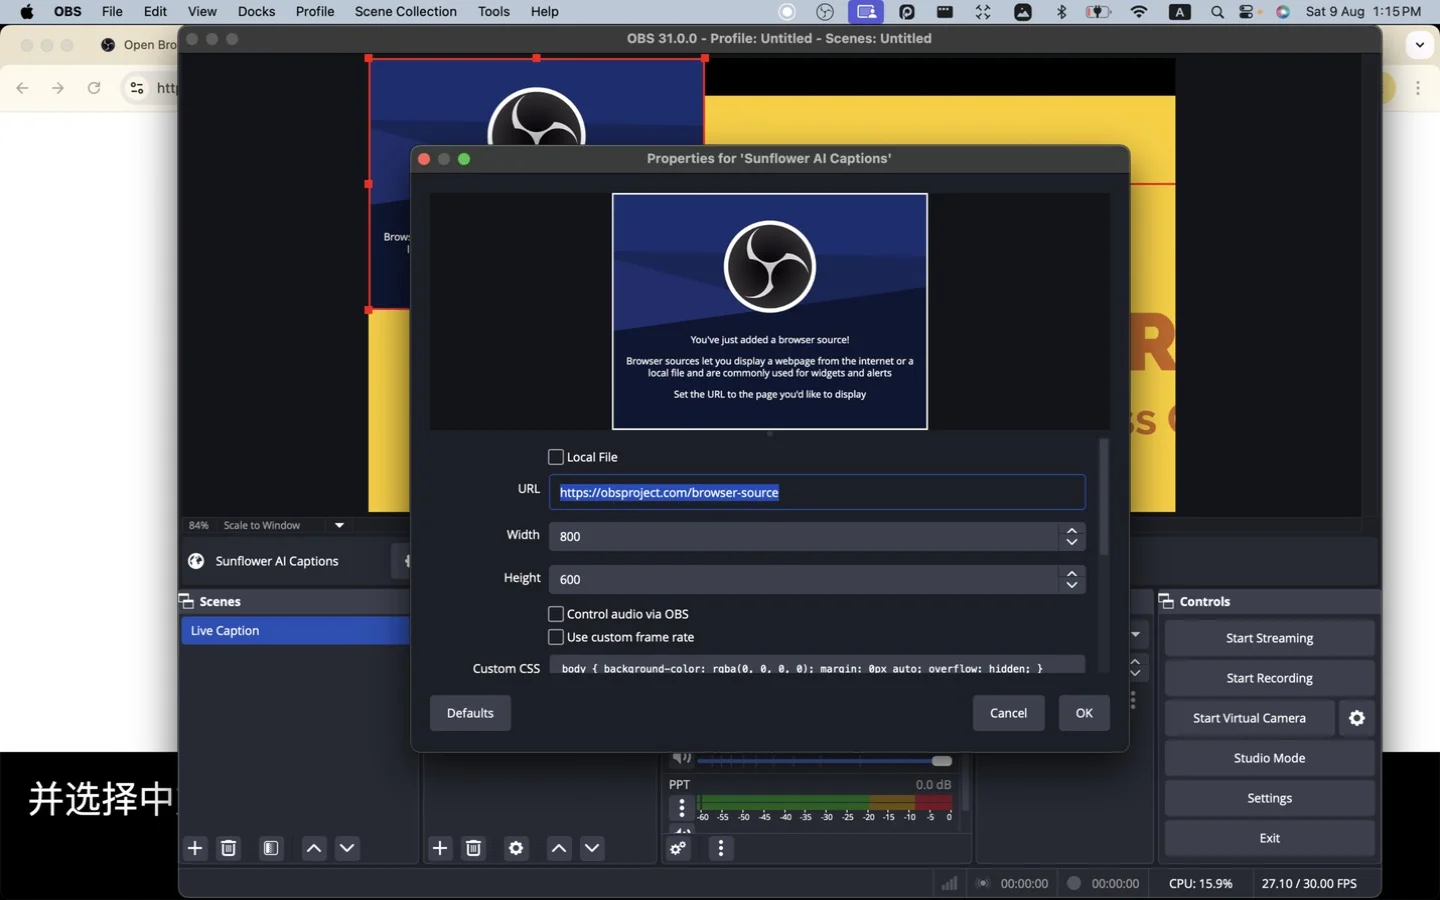Remove selected source with trash icon
Image resolution: width=1440 pixels, height=900 pixels.
(474, 848)
